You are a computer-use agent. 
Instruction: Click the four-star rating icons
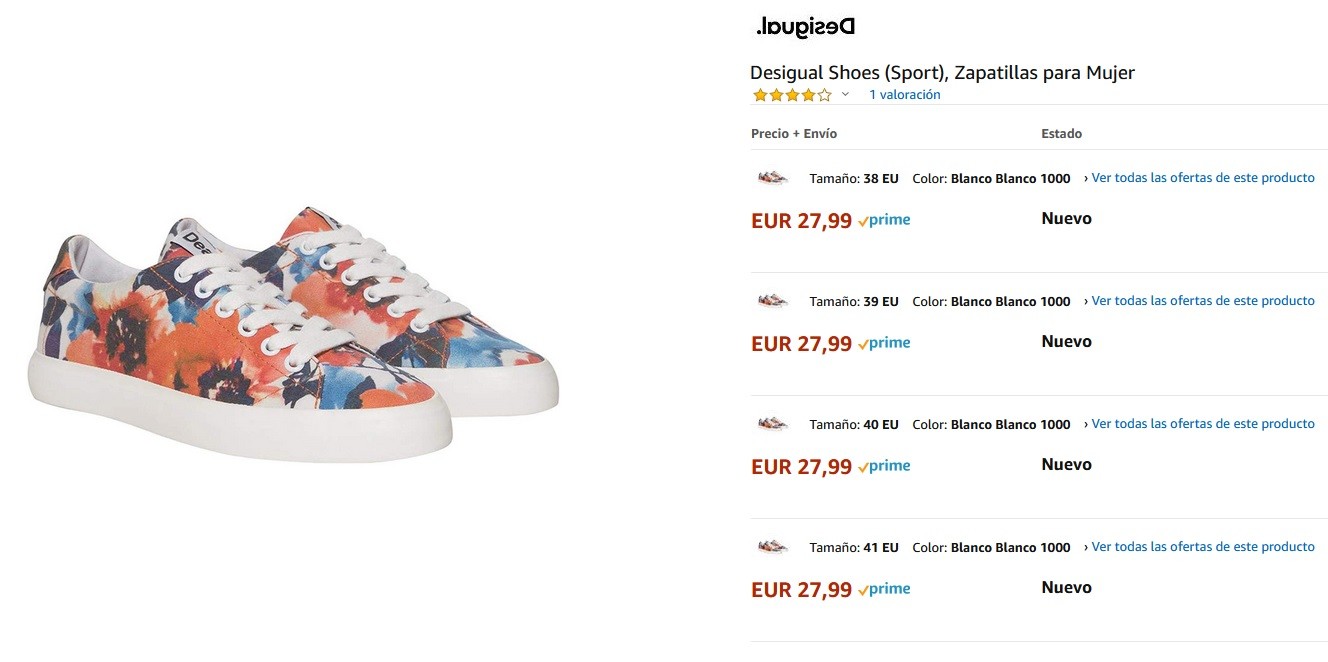tap(791, 95)
